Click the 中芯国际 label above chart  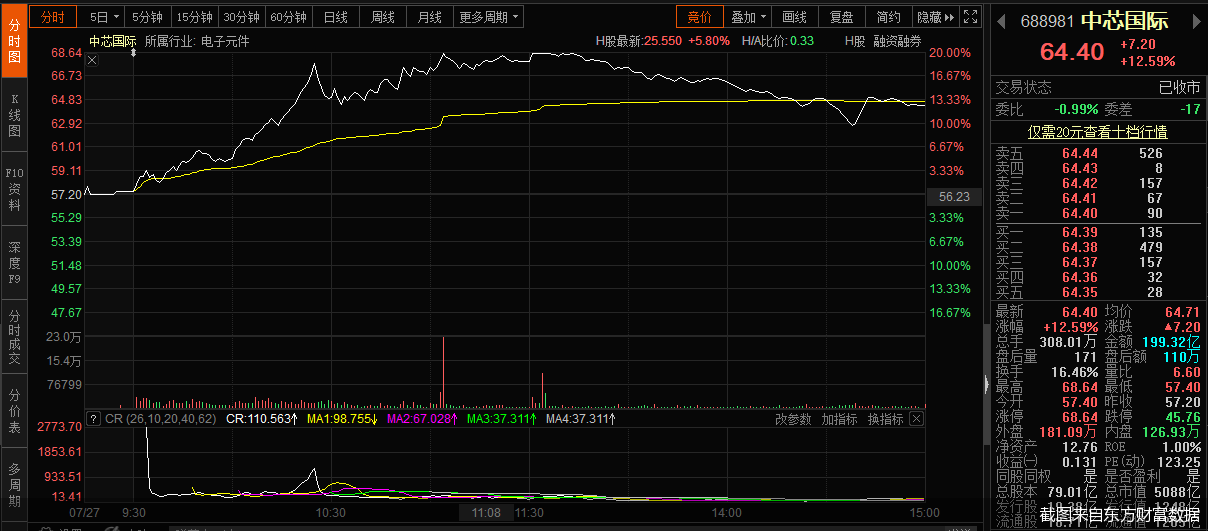(112, 41)
